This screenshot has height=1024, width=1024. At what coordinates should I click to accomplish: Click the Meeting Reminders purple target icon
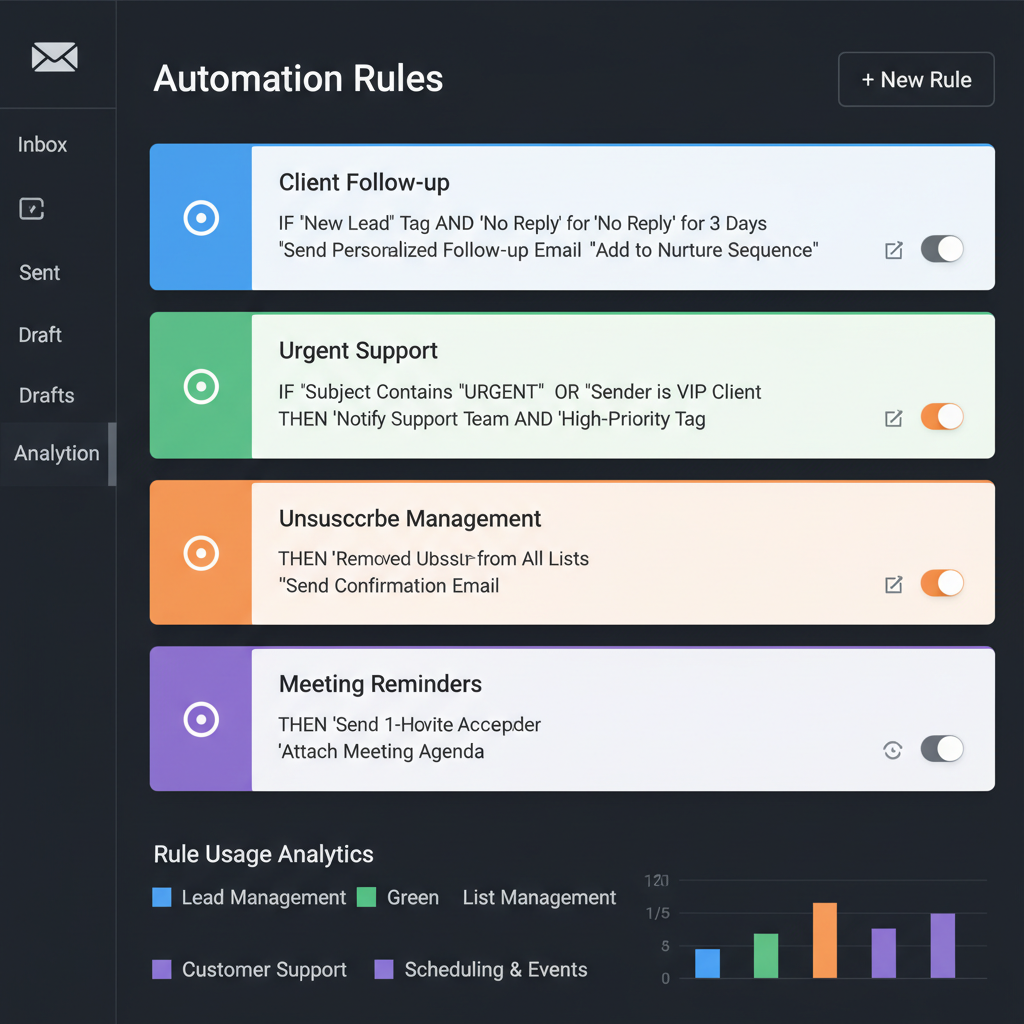(x=201, y=719)
